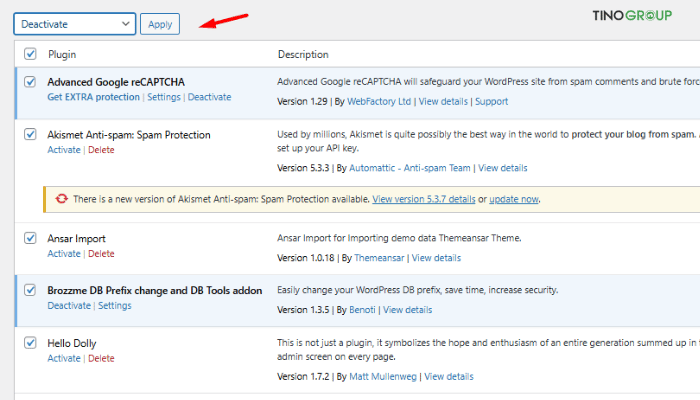Toggle the select-all checkbox beside Plugin header

point(30,54)
